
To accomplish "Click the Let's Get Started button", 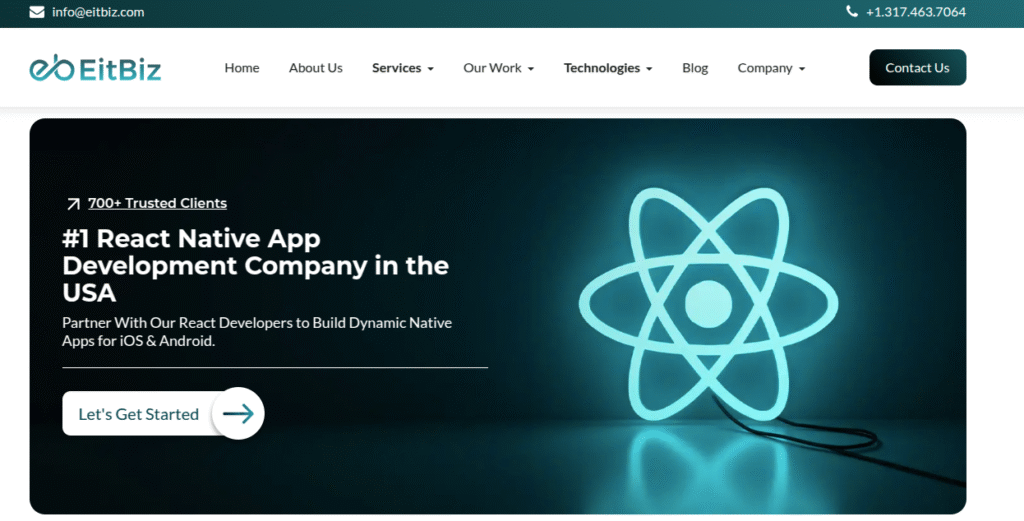I will pyautogui.click(x=139, y=414).
